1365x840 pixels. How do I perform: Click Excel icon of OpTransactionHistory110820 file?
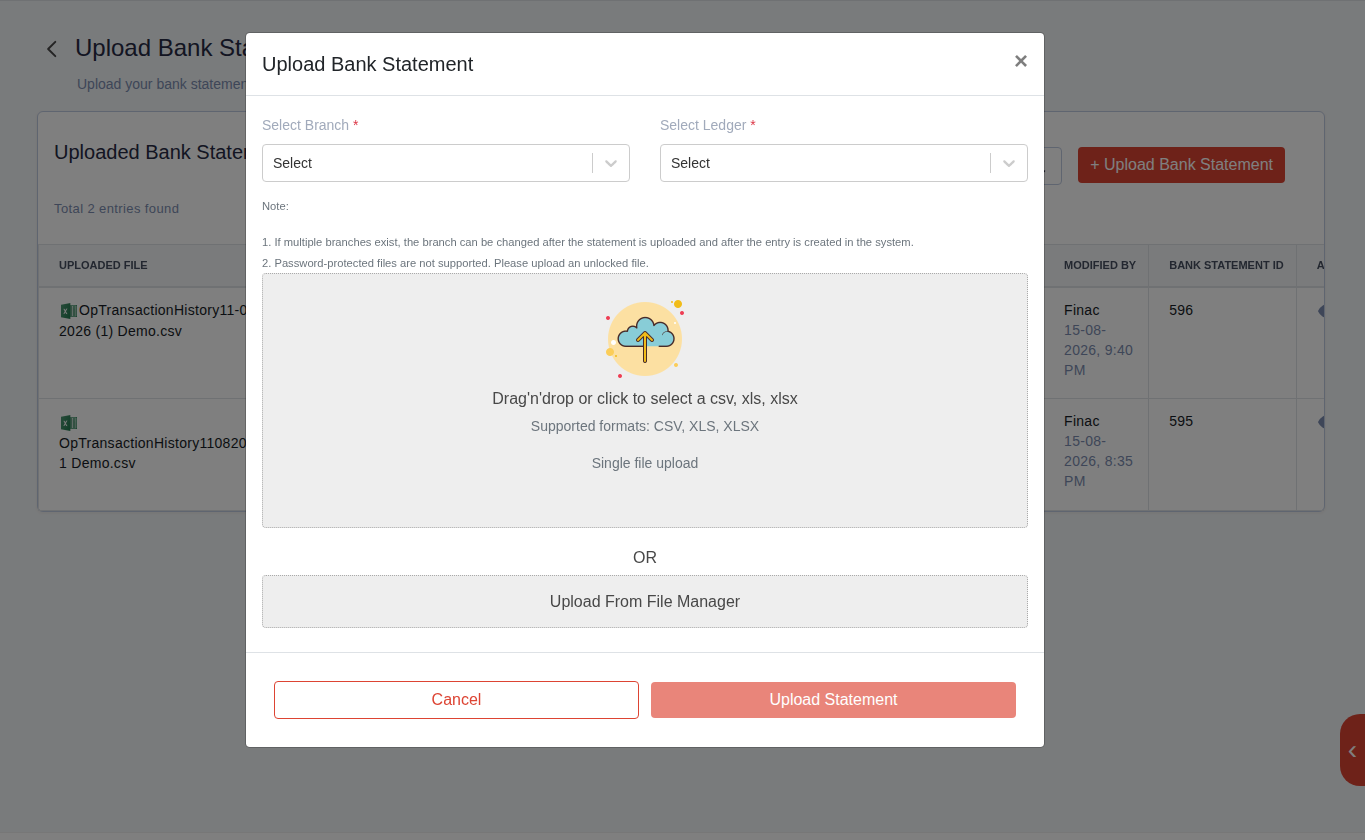(68, 423)
